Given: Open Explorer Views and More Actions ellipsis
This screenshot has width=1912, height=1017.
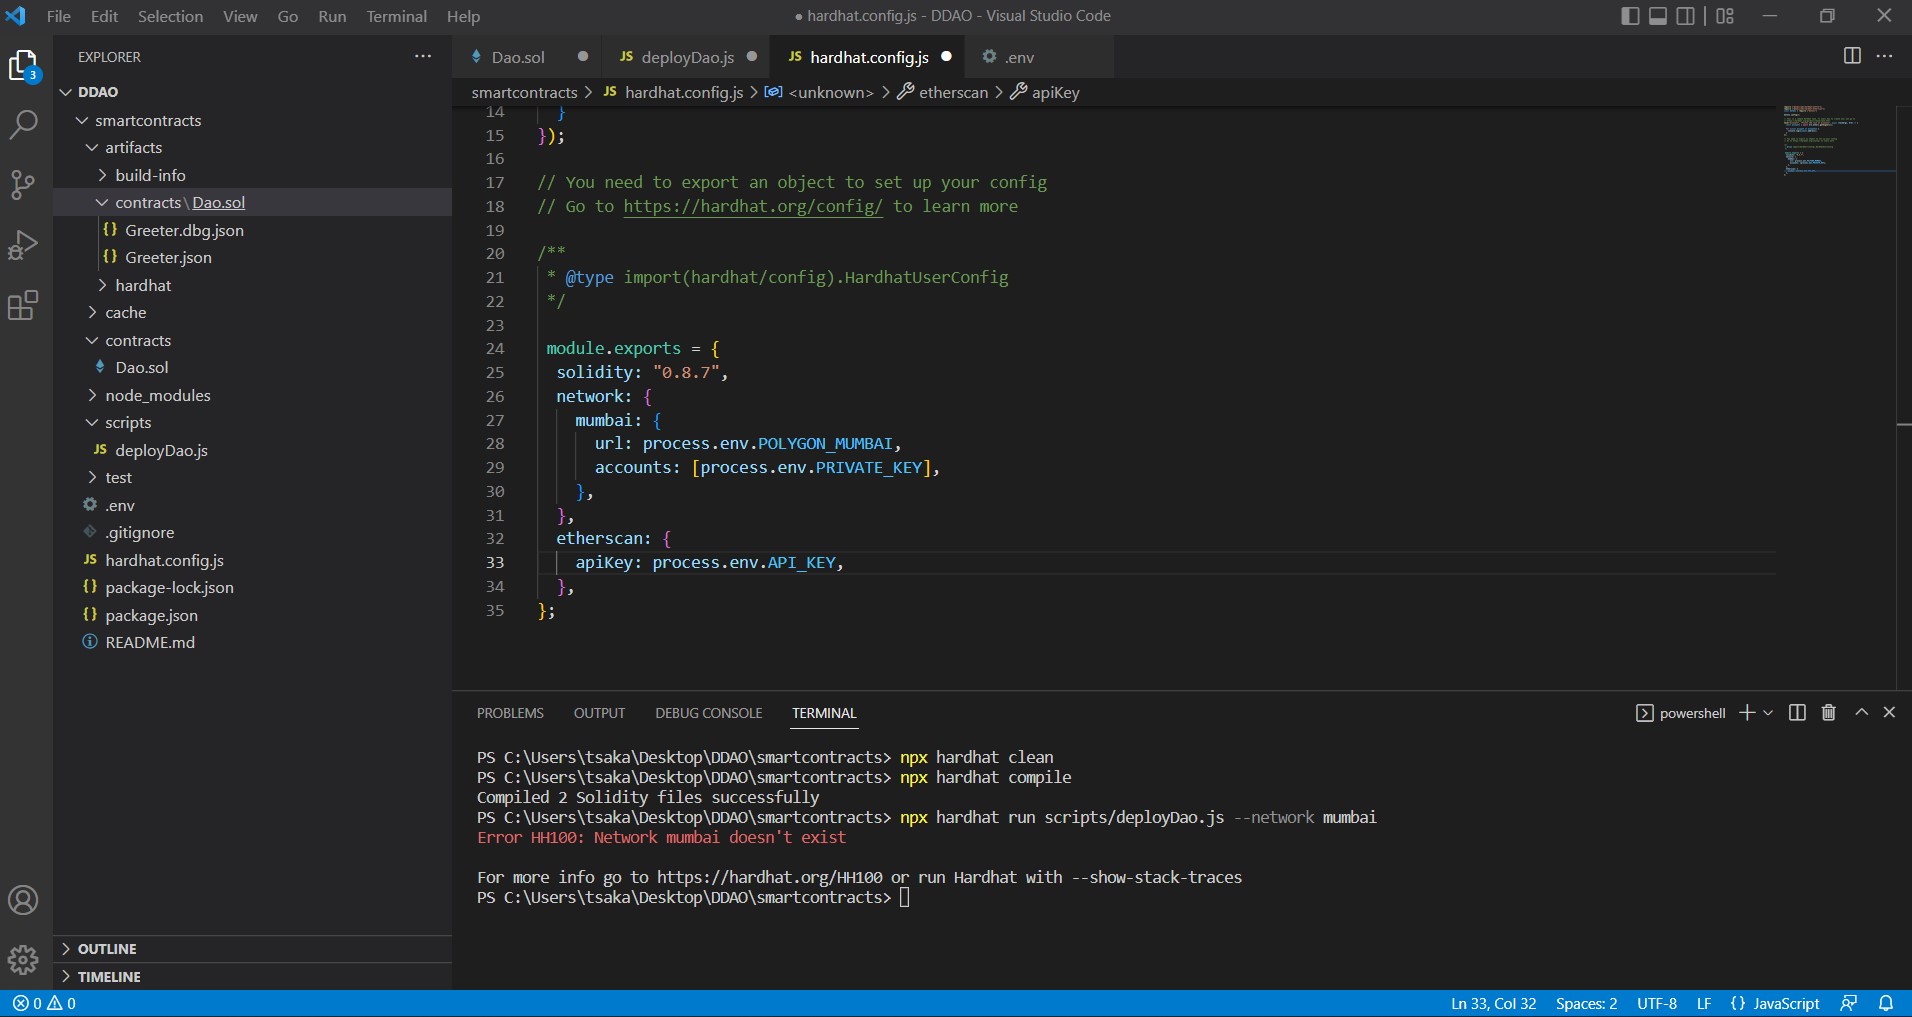Looking at the screenshot, I should tap(423, 56).
